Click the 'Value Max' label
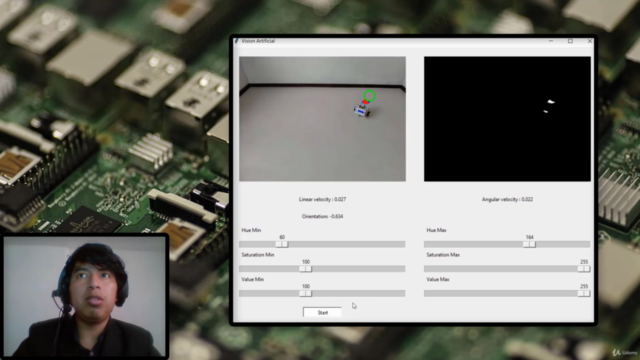Image resolution: width=640 pixels, height=360 pixels. [438, 279]
